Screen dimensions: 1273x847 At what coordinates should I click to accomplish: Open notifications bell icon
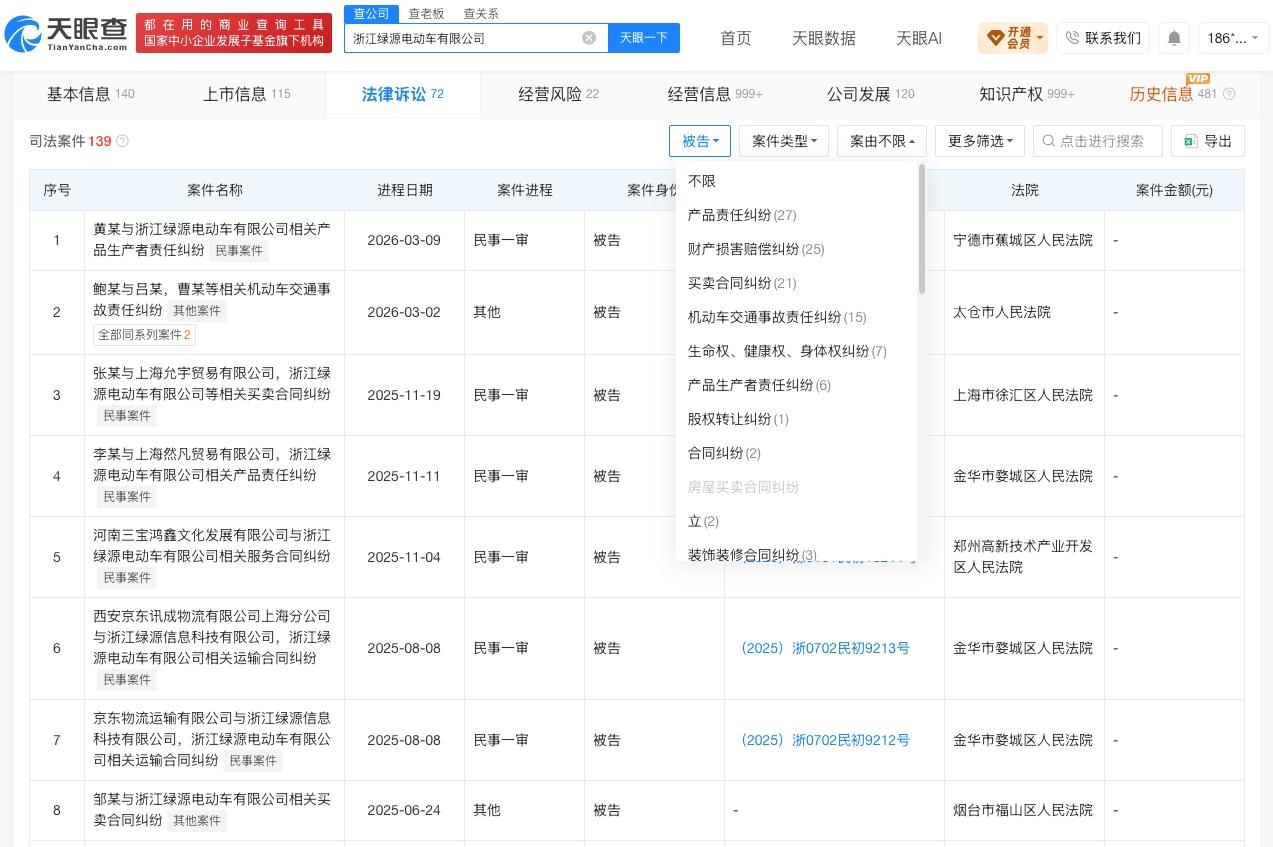pos(1174,38)
